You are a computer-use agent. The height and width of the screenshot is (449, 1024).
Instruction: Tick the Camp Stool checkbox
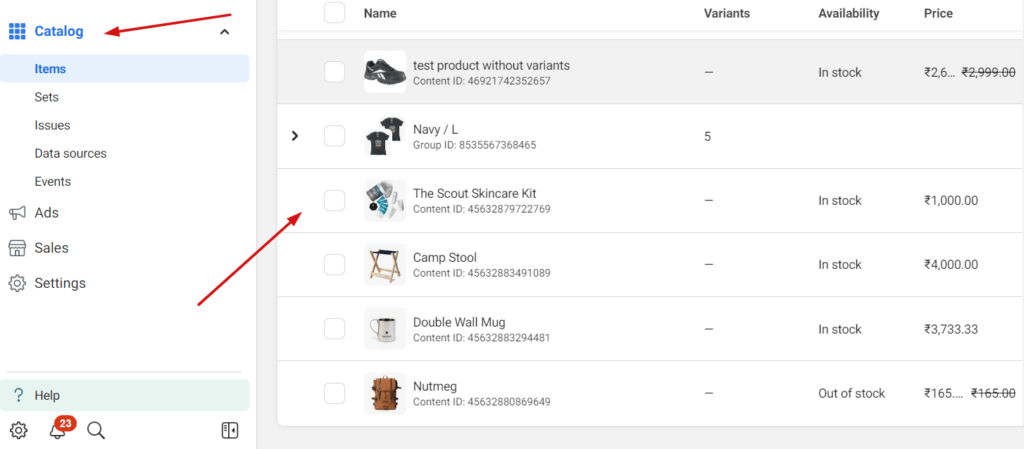pyautogui.click(x=335, y=264)
